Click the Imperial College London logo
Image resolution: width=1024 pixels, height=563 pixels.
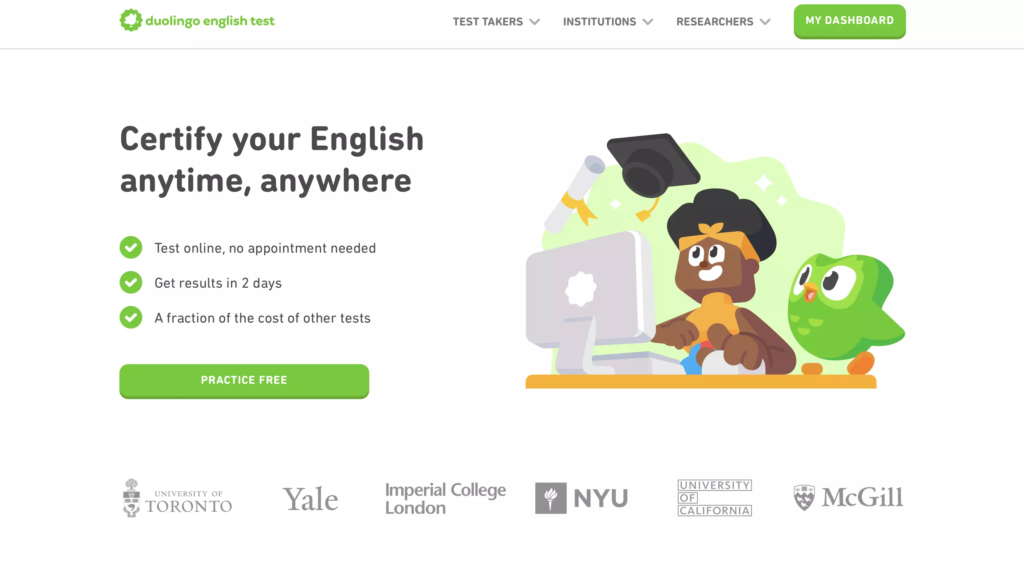[x=445, y=498]
